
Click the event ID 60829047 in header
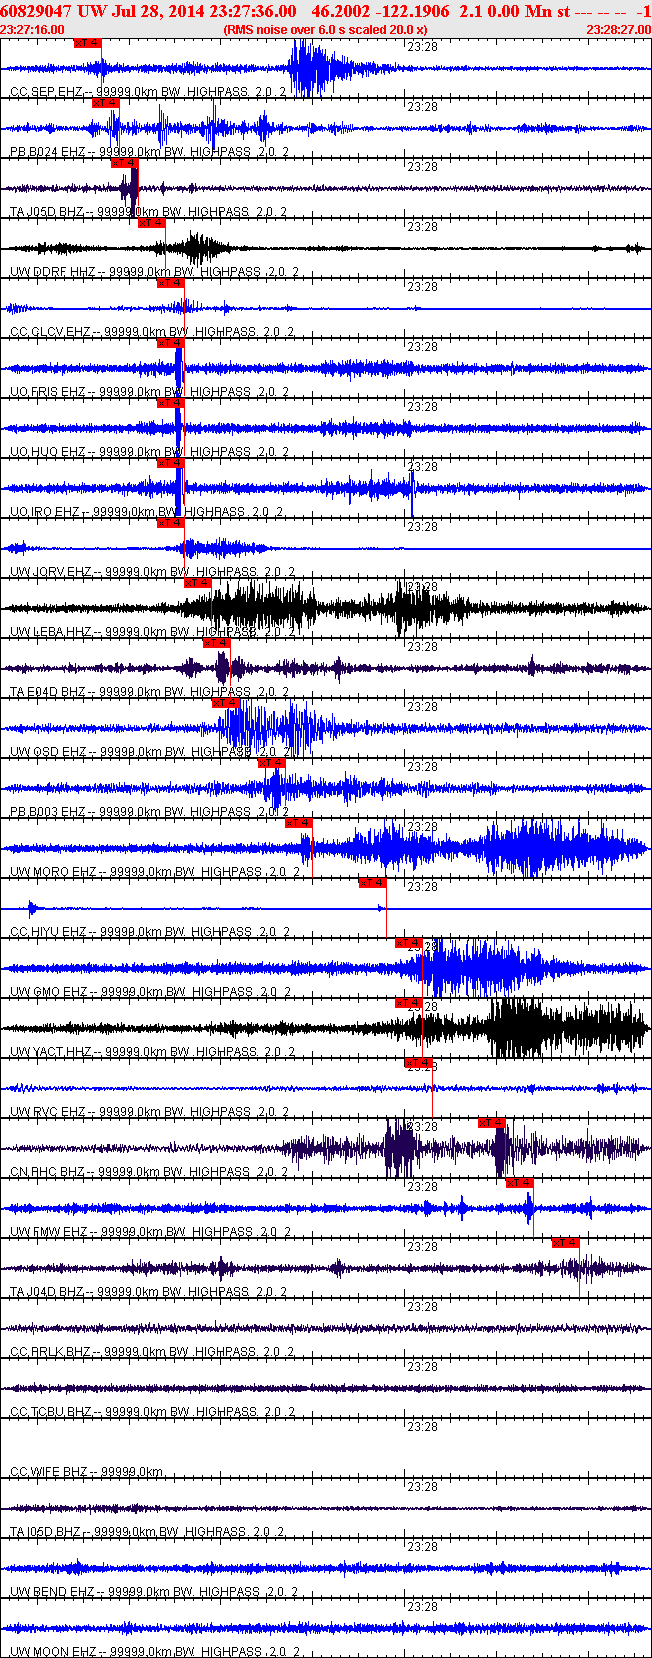pos(36,10)
